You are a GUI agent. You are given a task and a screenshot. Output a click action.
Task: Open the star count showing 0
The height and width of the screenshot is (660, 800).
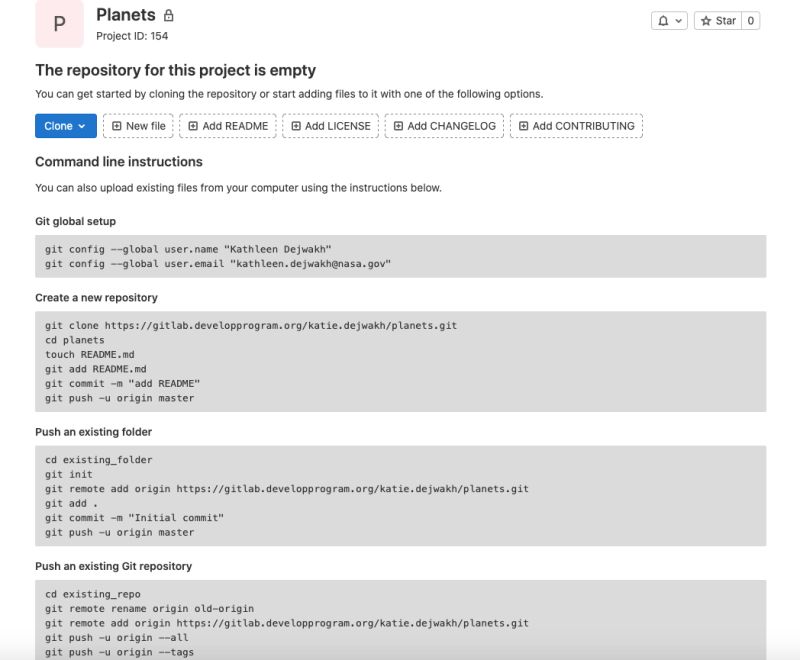pyautogui.click(x=751, y=21)
